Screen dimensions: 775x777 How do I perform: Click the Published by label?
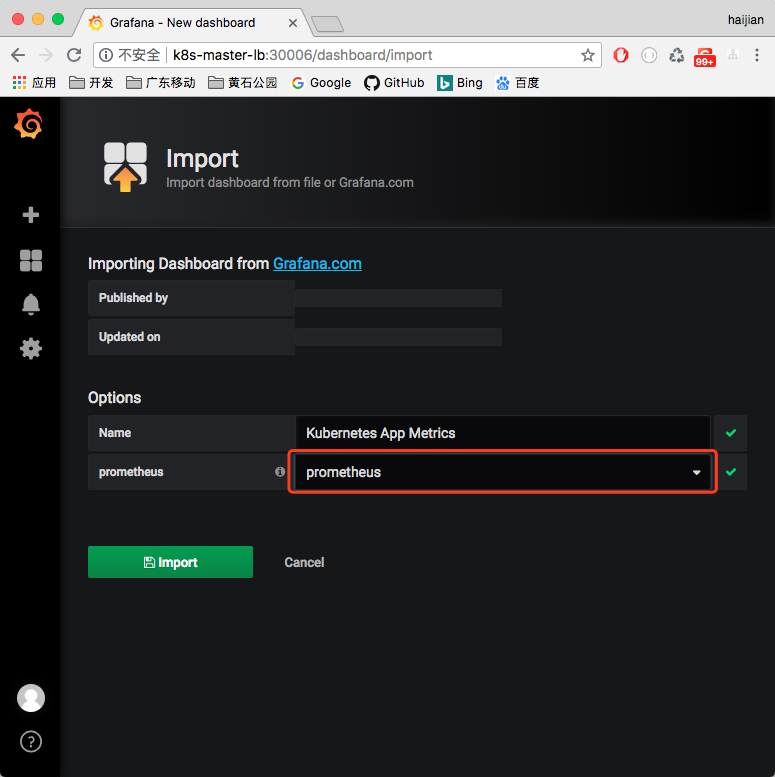pyautogui.click(x=133, y=298)
